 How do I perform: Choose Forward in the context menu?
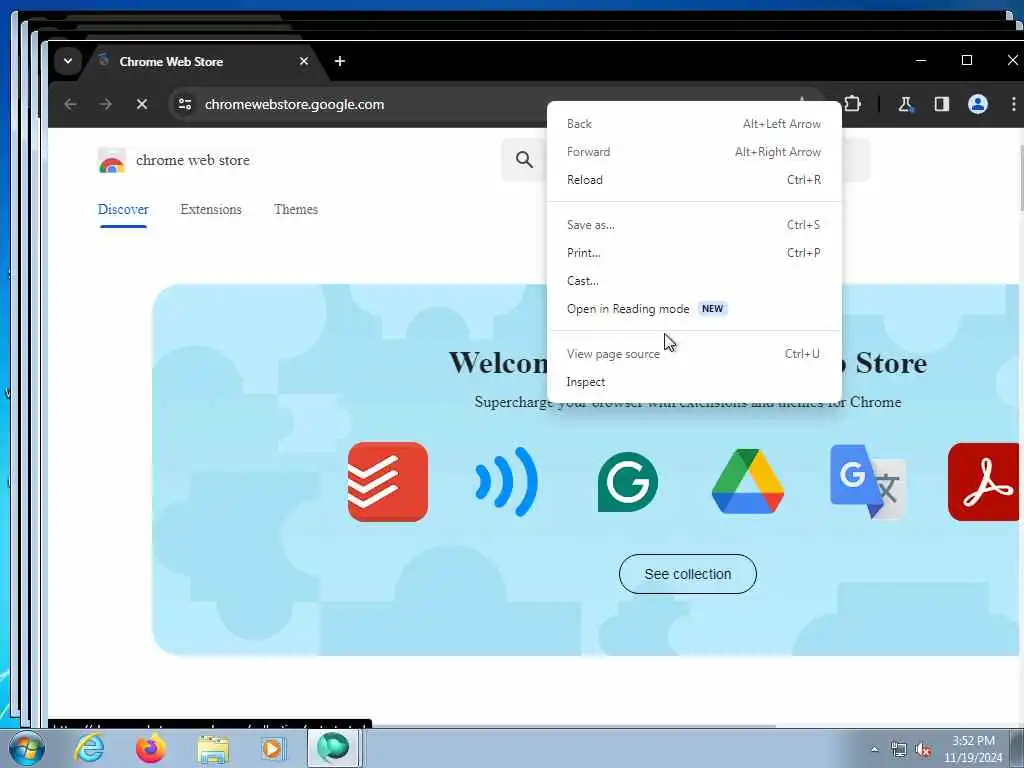(x=694, y=152)
